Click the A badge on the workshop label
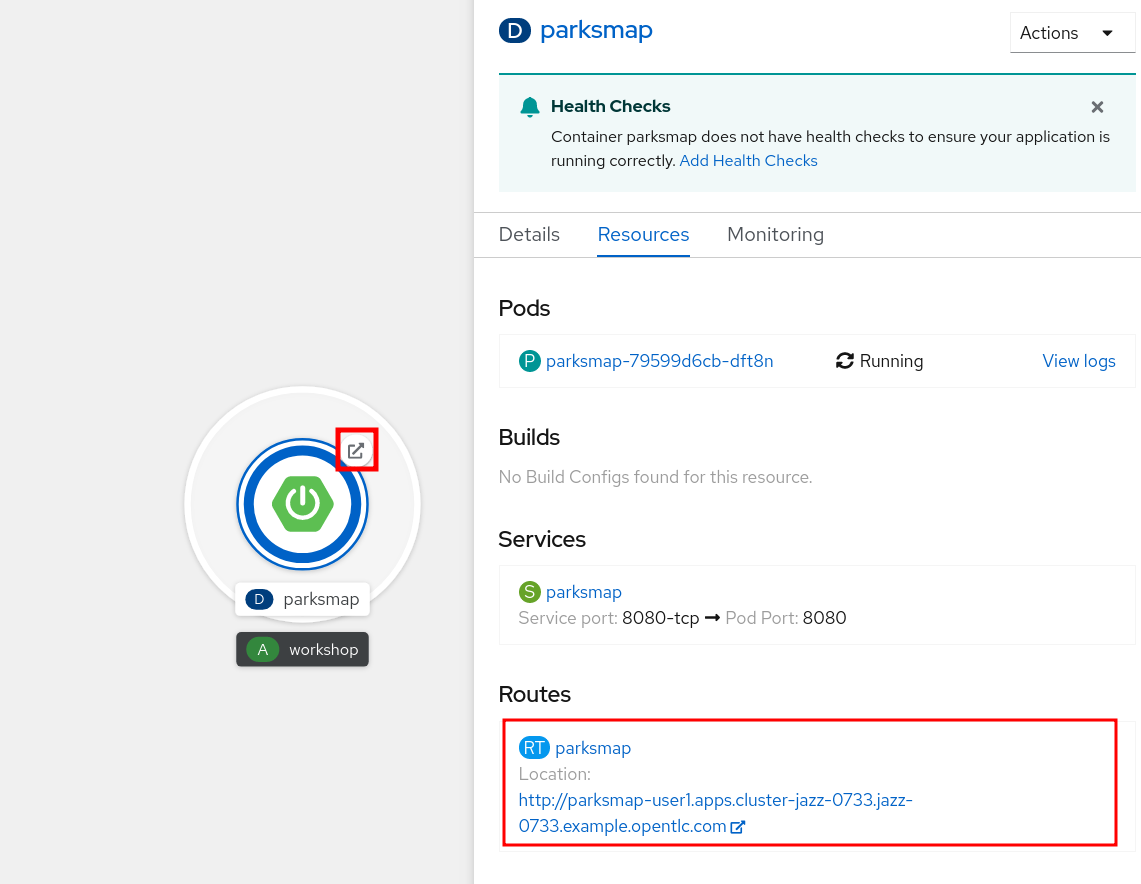This screenshot has height=884, width=1141. [261, 649]
